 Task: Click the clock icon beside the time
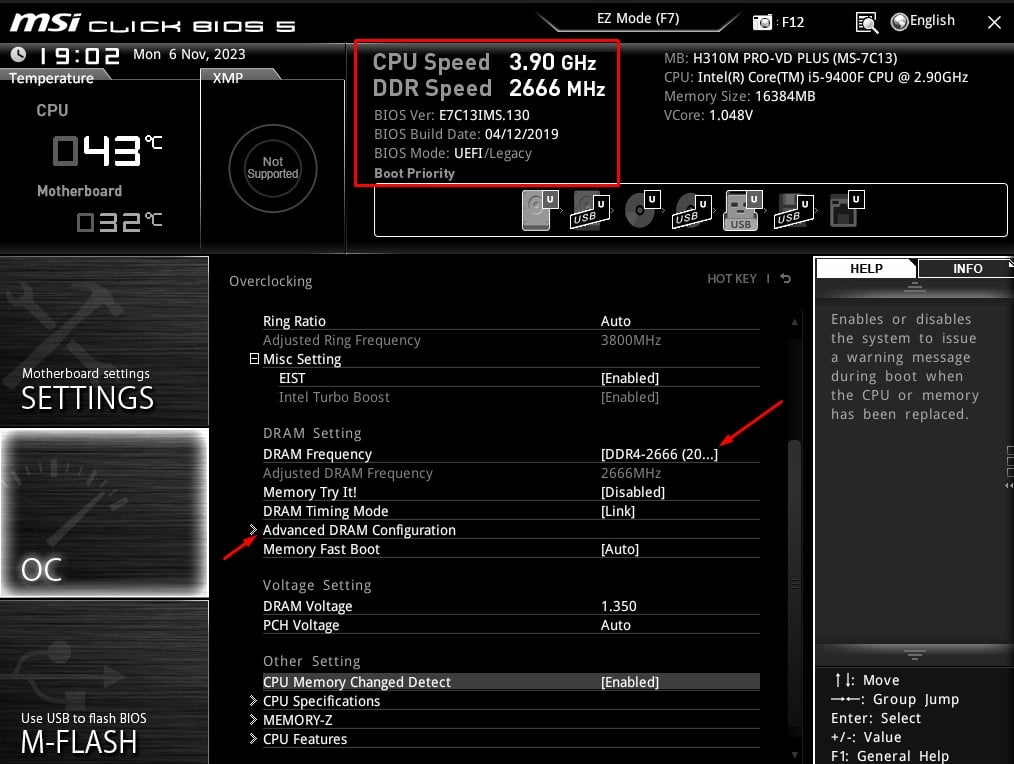[x=19, y=55]
